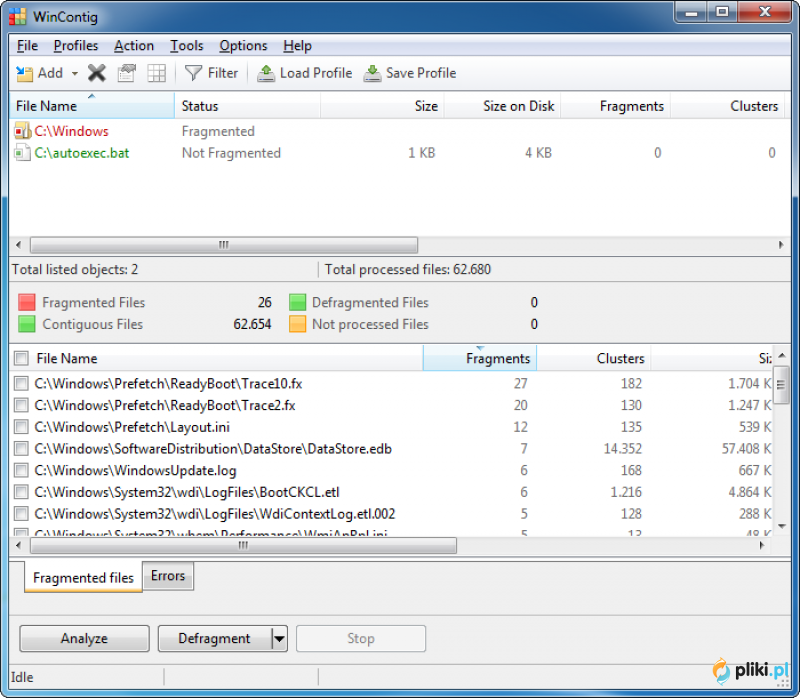Click top list scroll right arrow
The image size is (800, 698).
tap(781, 245)
